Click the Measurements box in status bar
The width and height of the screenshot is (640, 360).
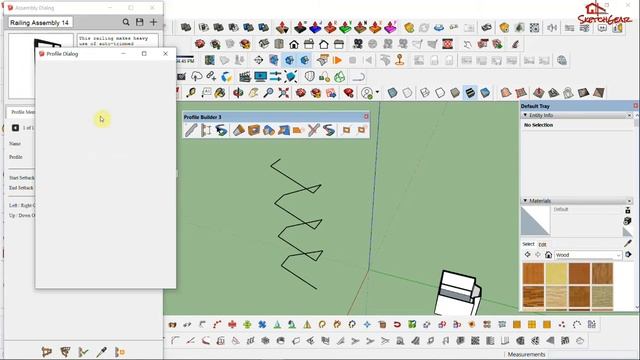tap(526, 354)
